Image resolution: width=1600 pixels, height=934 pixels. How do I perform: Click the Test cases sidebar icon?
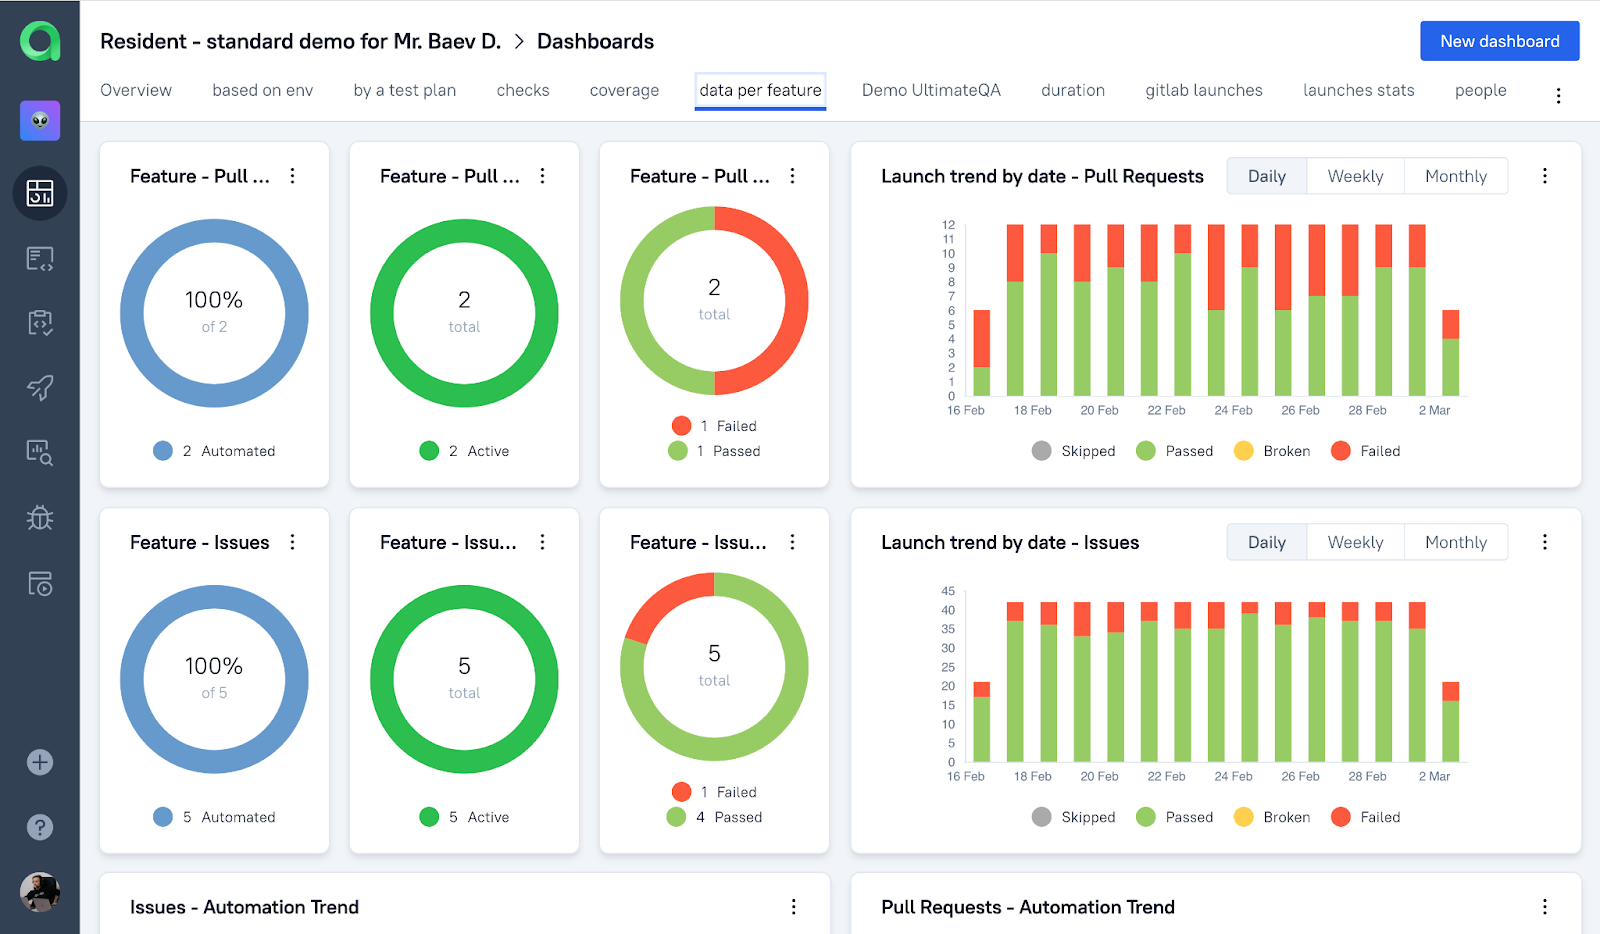tap(40, 258)
